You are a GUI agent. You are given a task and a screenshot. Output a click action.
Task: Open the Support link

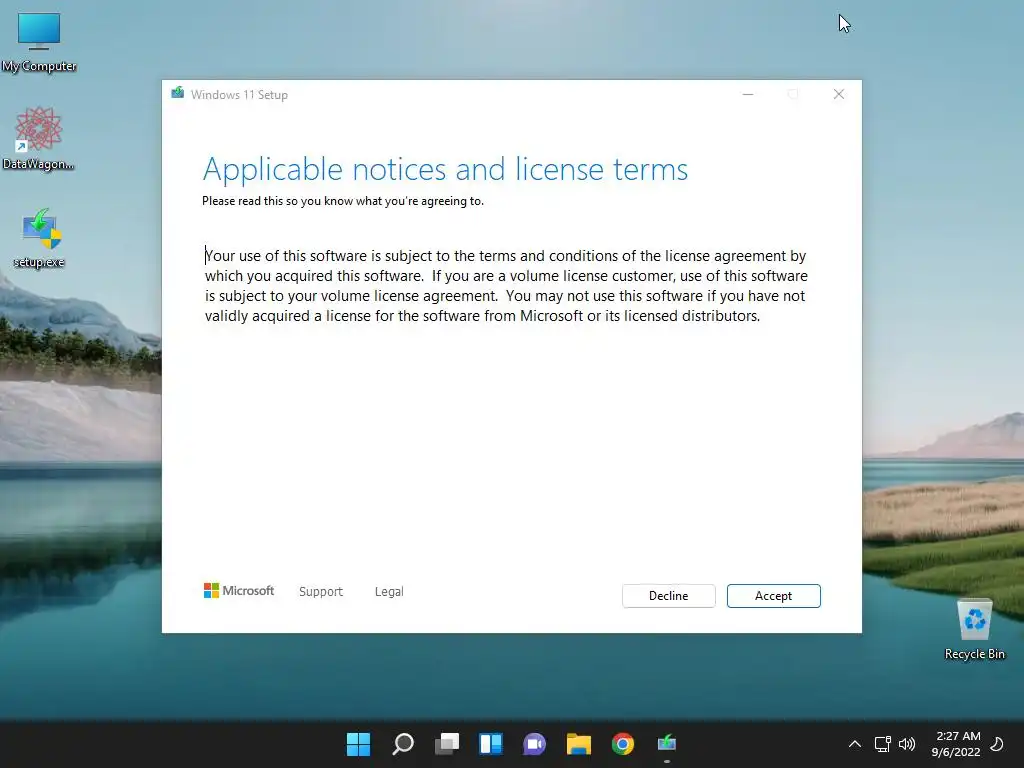[x=321, y=592]
